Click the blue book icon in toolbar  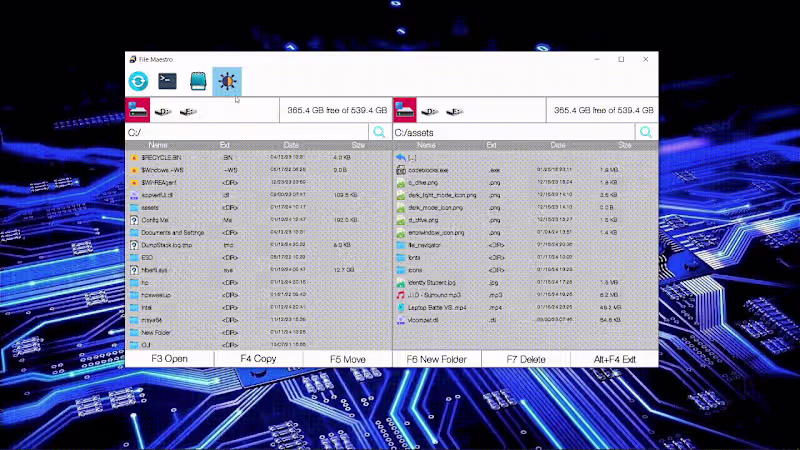(198, 81)
